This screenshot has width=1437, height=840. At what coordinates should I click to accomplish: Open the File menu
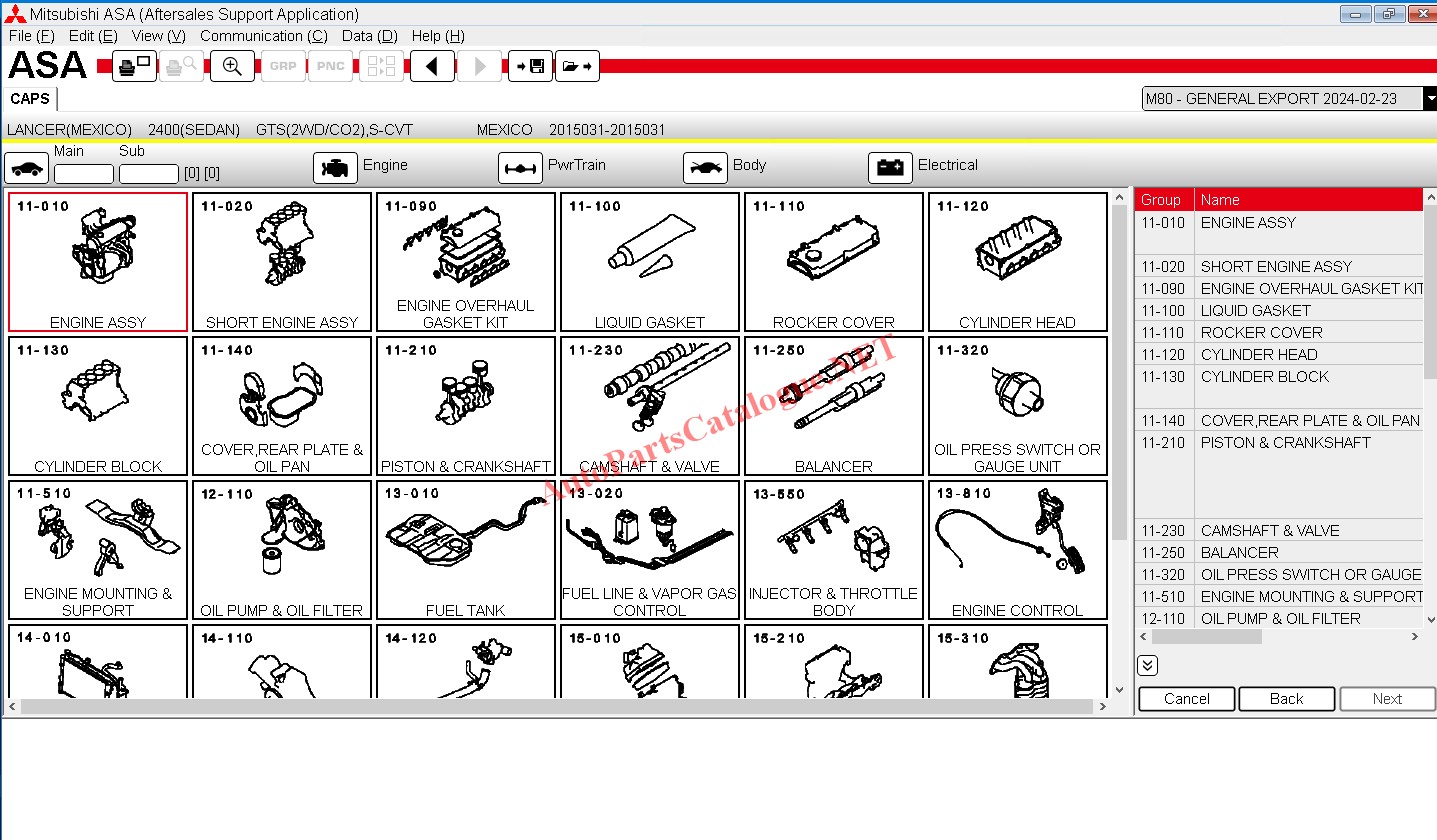point(31,36)
